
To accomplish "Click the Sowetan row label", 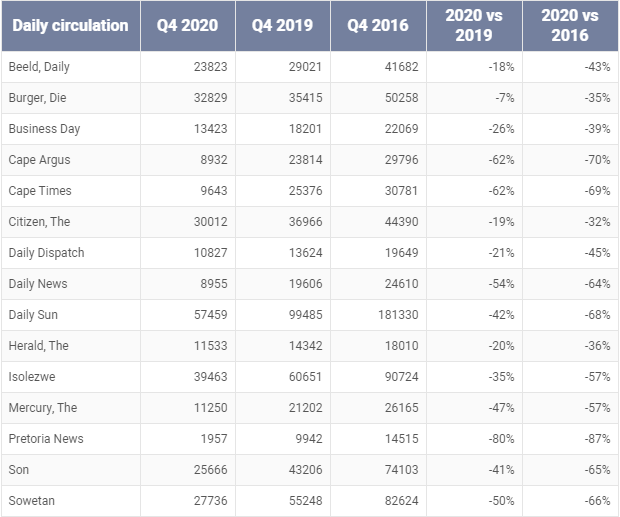I will click(32, 501).
